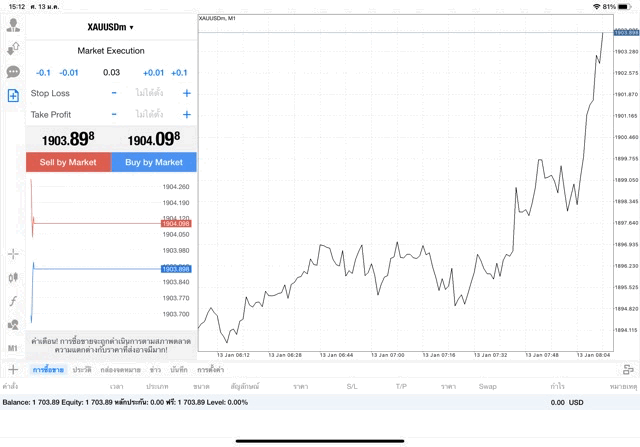Increase Stop Loss with plus stepper
Screen dimensions: 640x447
coord(187,93)
